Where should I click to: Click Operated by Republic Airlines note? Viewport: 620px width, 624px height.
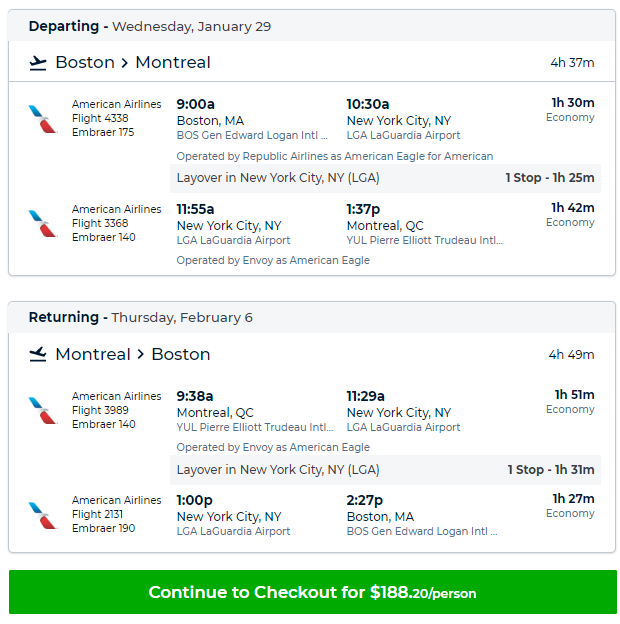(x=335, y=156)
